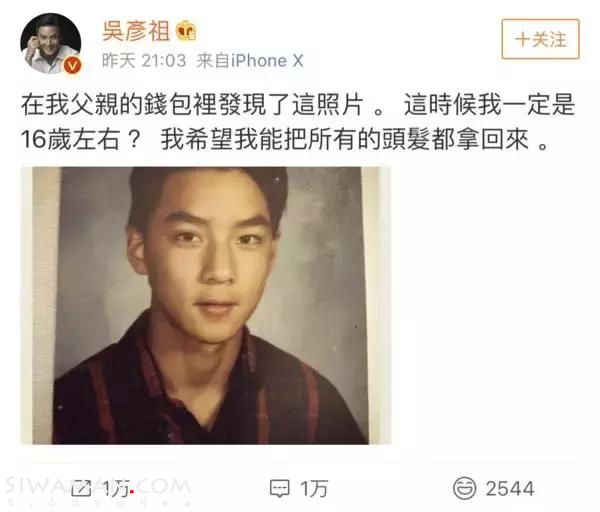This screenshot has width=600, height=512.
Task: Click the comment count 1万
Action: click(314, 489)
